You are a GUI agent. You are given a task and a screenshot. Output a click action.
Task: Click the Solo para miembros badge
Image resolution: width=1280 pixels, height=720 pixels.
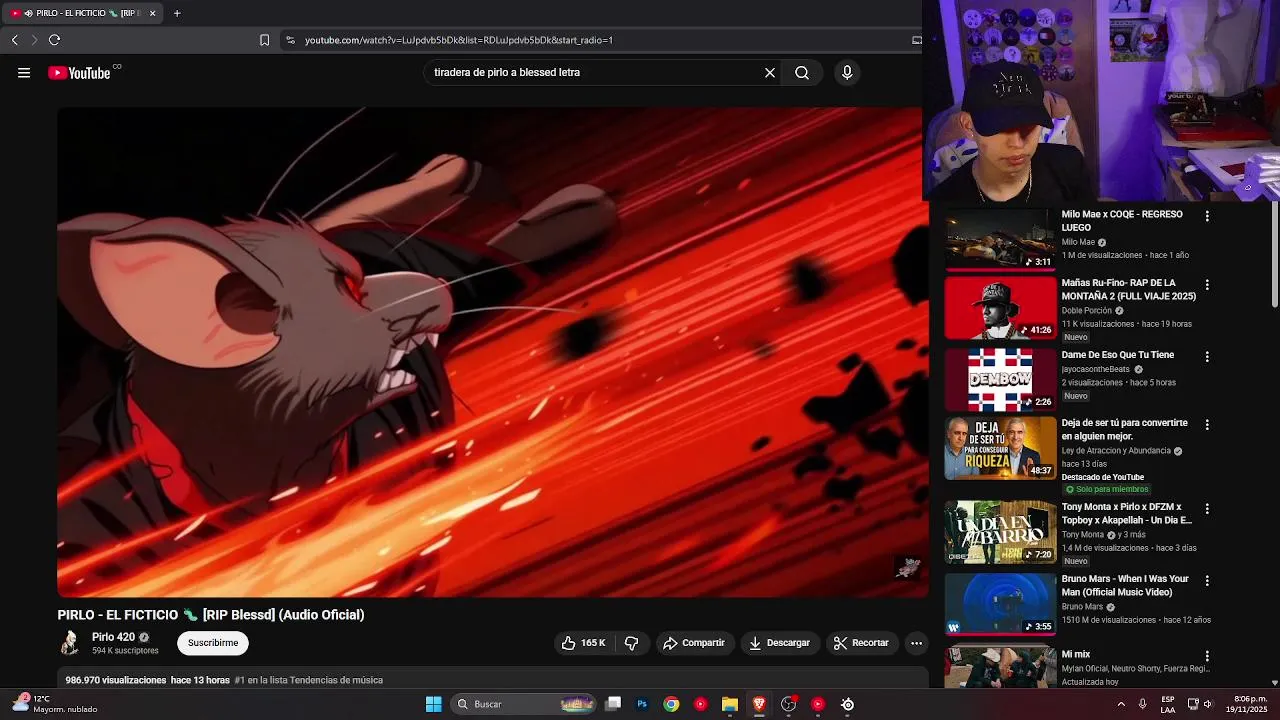pos(1107,489)
